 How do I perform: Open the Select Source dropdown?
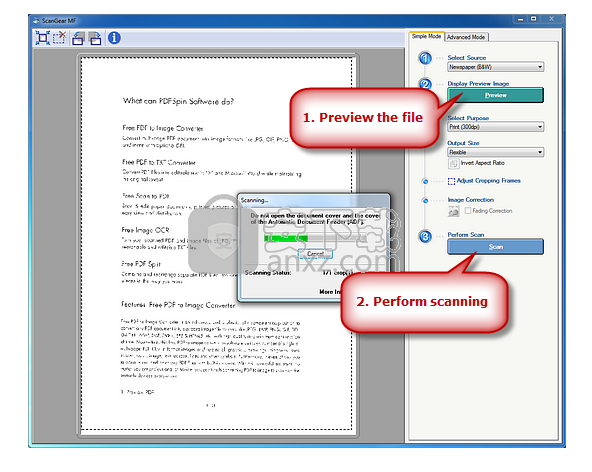[x=495, y=67]
